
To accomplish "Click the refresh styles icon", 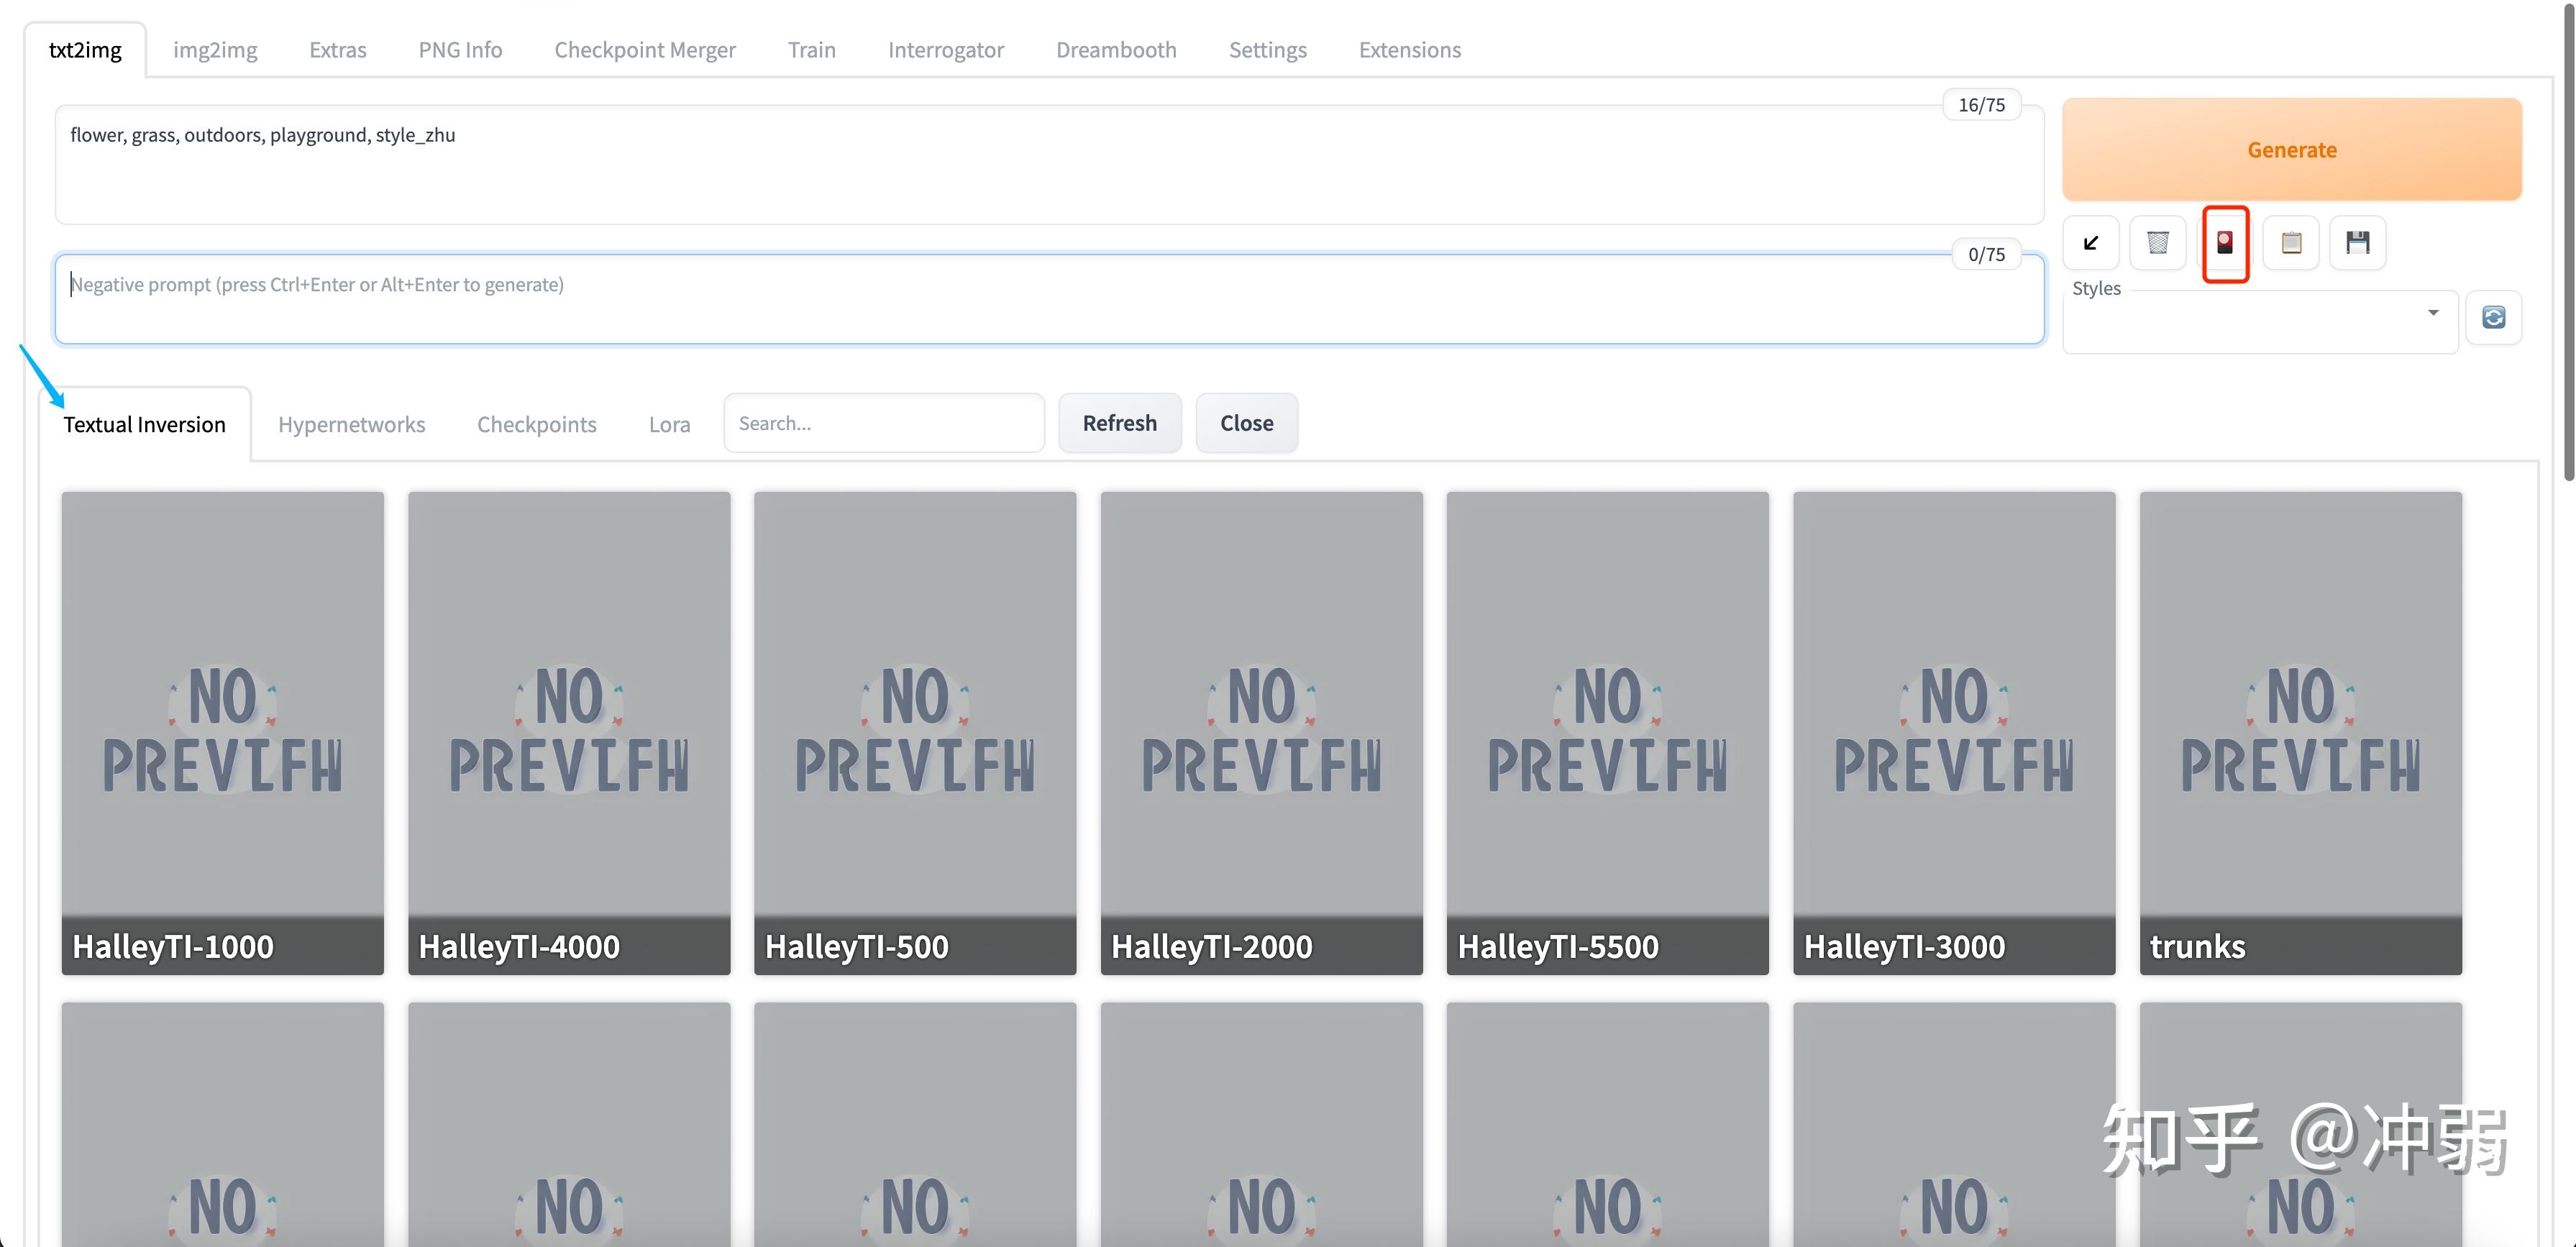I will pos(2493,318).
